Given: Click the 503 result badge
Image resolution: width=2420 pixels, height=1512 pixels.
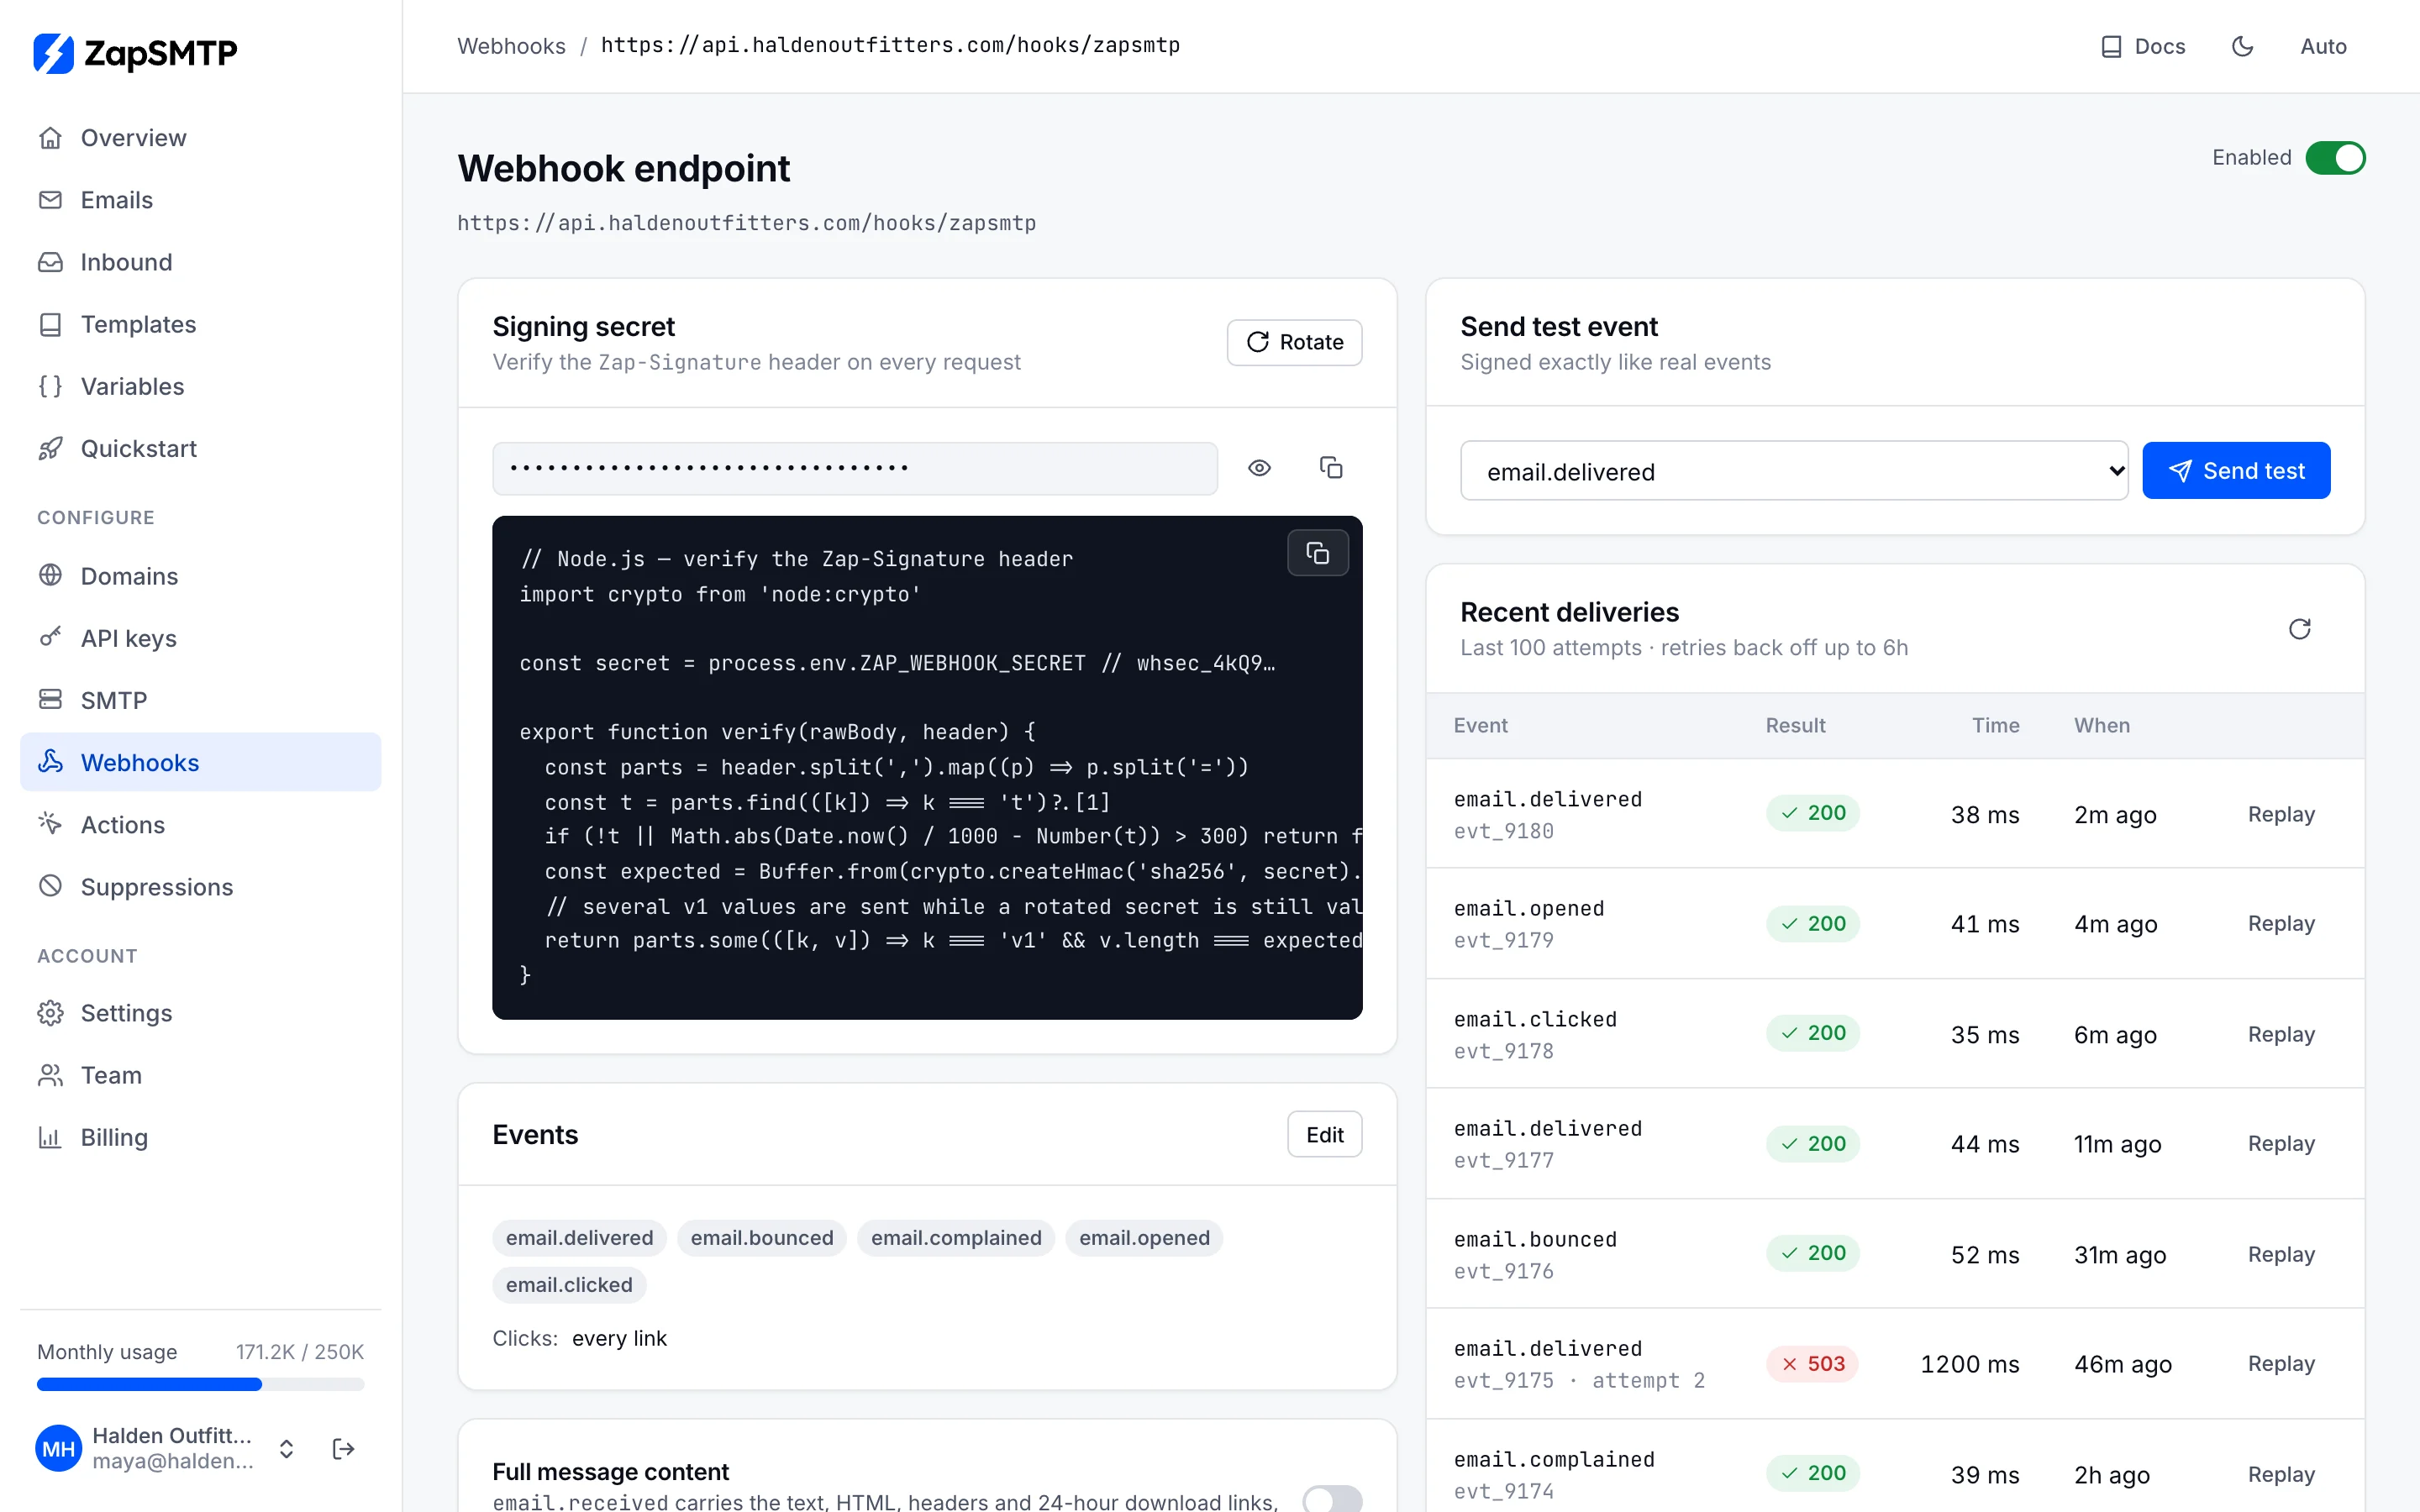Looking at the screenshot, I should click(x=1812, y=1363).
